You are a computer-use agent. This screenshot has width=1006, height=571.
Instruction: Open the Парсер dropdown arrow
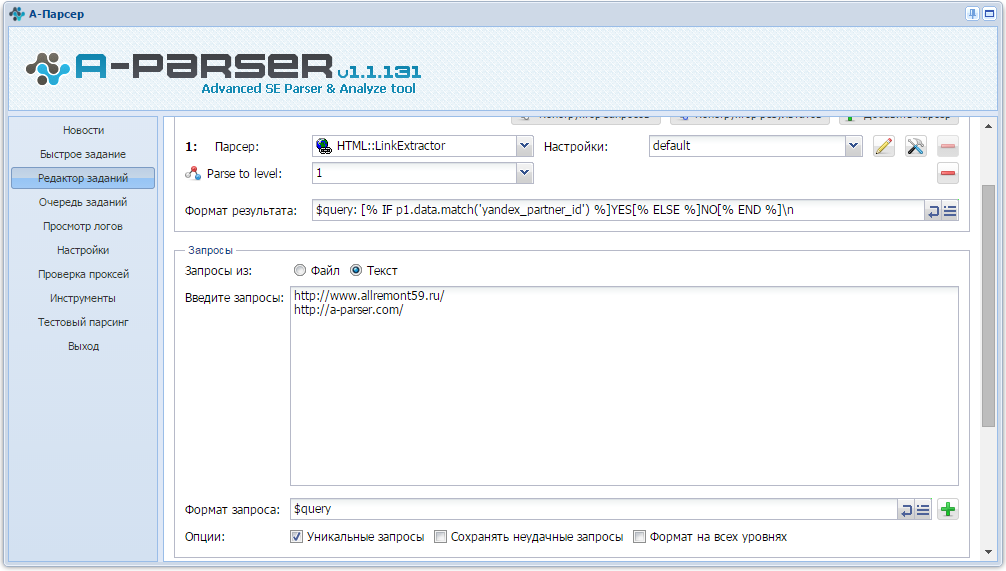coord(525,146)
